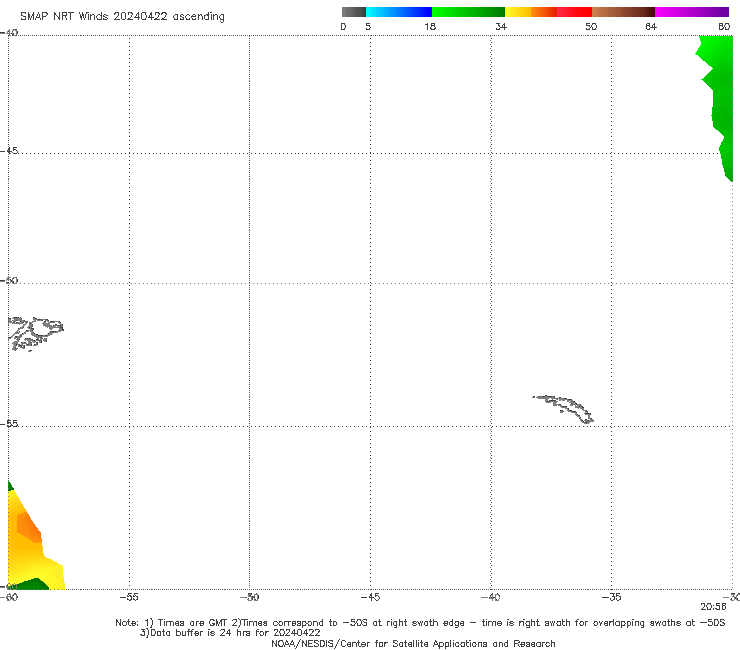The width and height of the screenshot is (740, 650).
Task: Click the longitude label -35
Action: coord(612,597)
